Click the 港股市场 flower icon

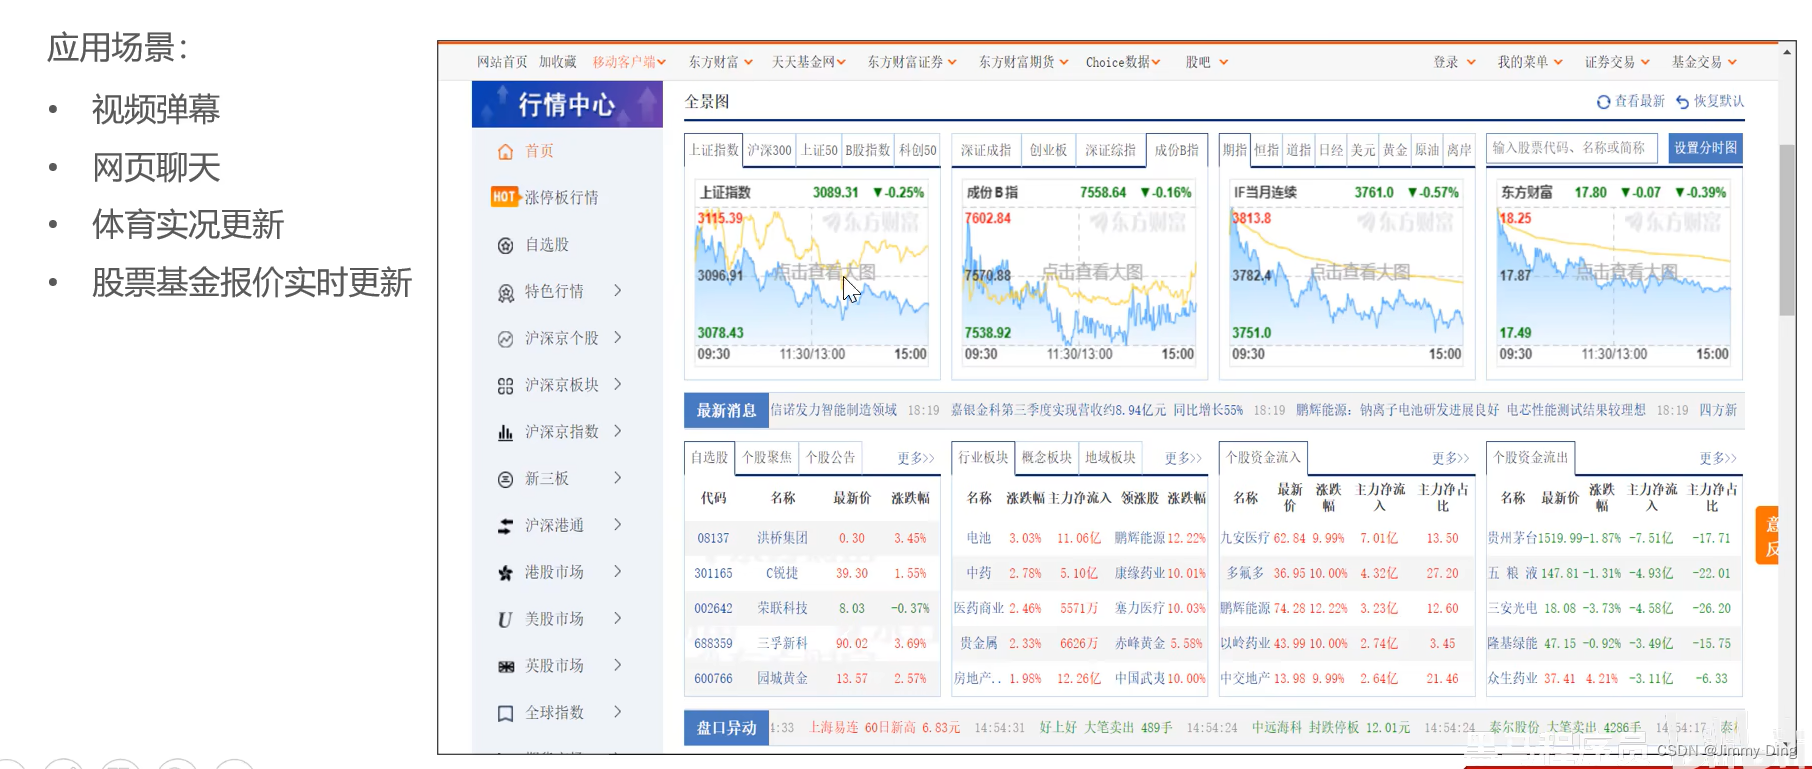click(506, 573)
